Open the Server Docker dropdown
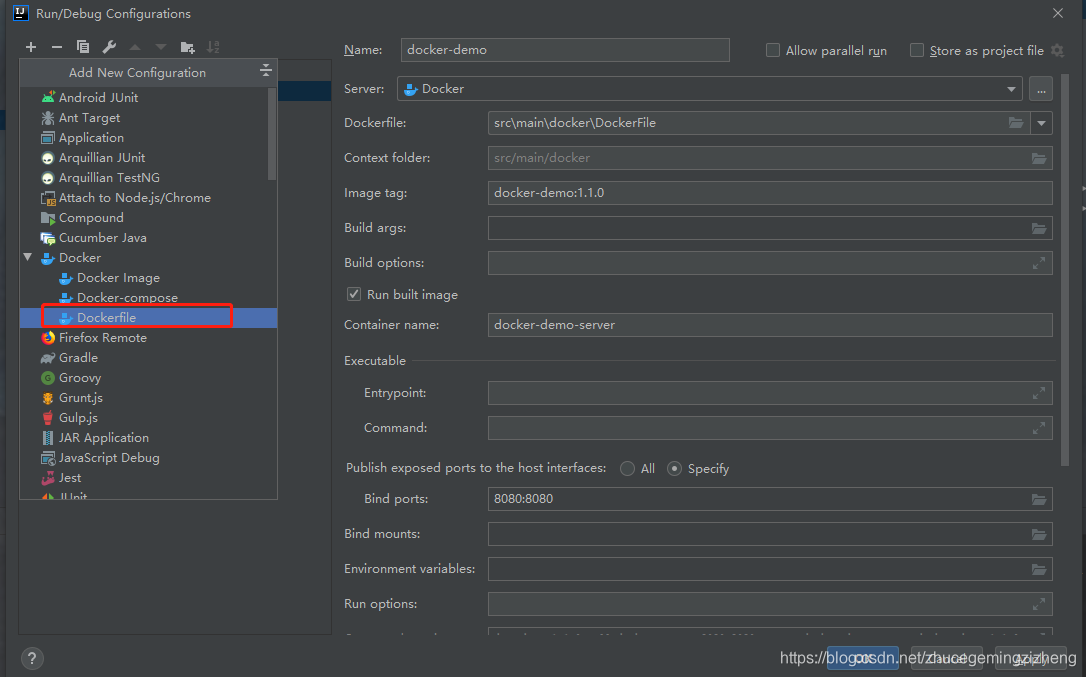The image size is (1086, 677). pos(711,89)
